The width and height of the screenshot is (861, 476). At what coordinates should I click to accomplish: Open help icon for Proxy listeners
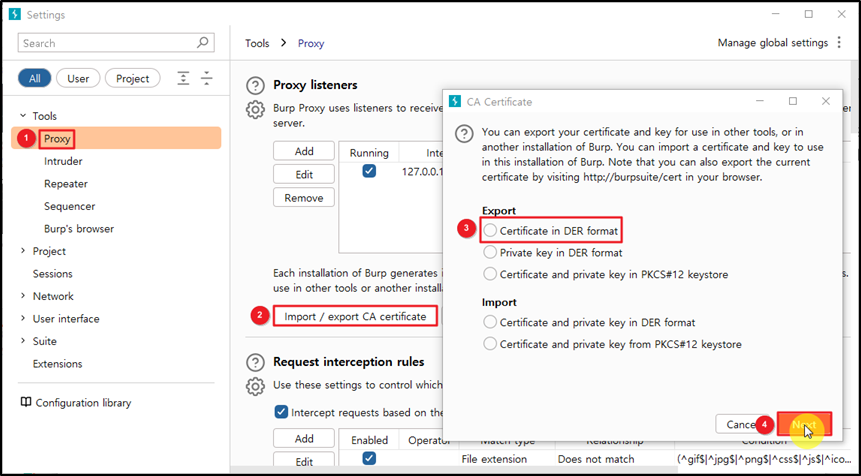click(255, 86)
